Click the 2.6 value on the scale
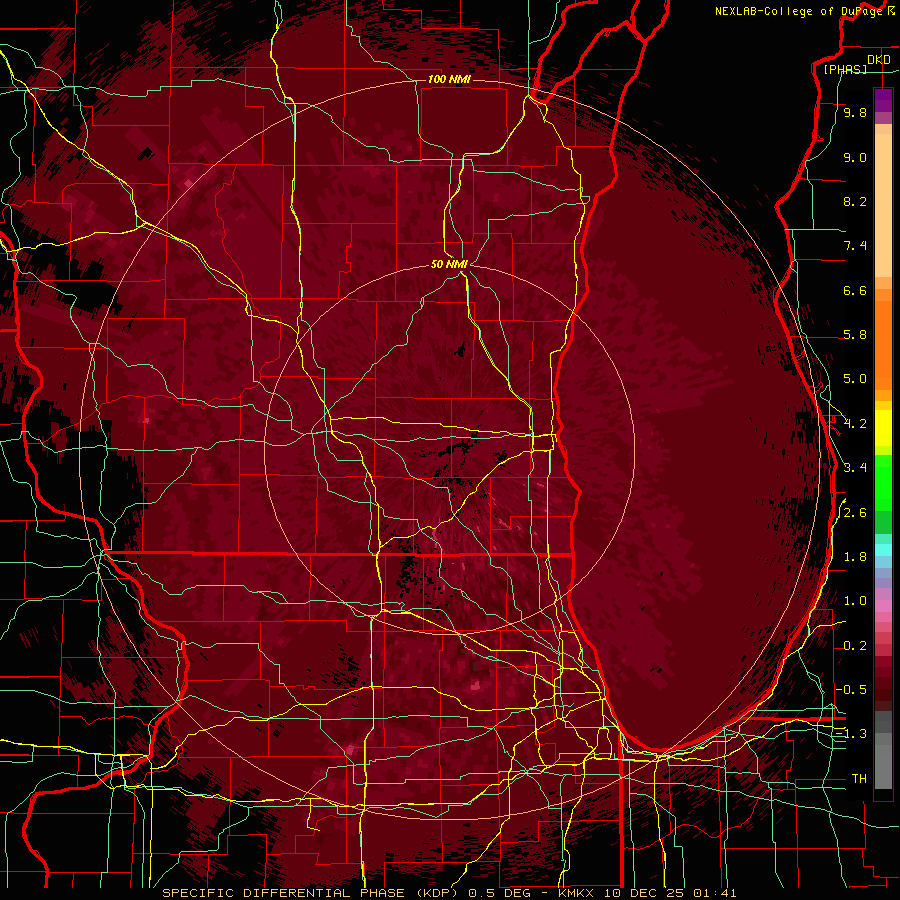900x900 pixels. tap(855, 513)
